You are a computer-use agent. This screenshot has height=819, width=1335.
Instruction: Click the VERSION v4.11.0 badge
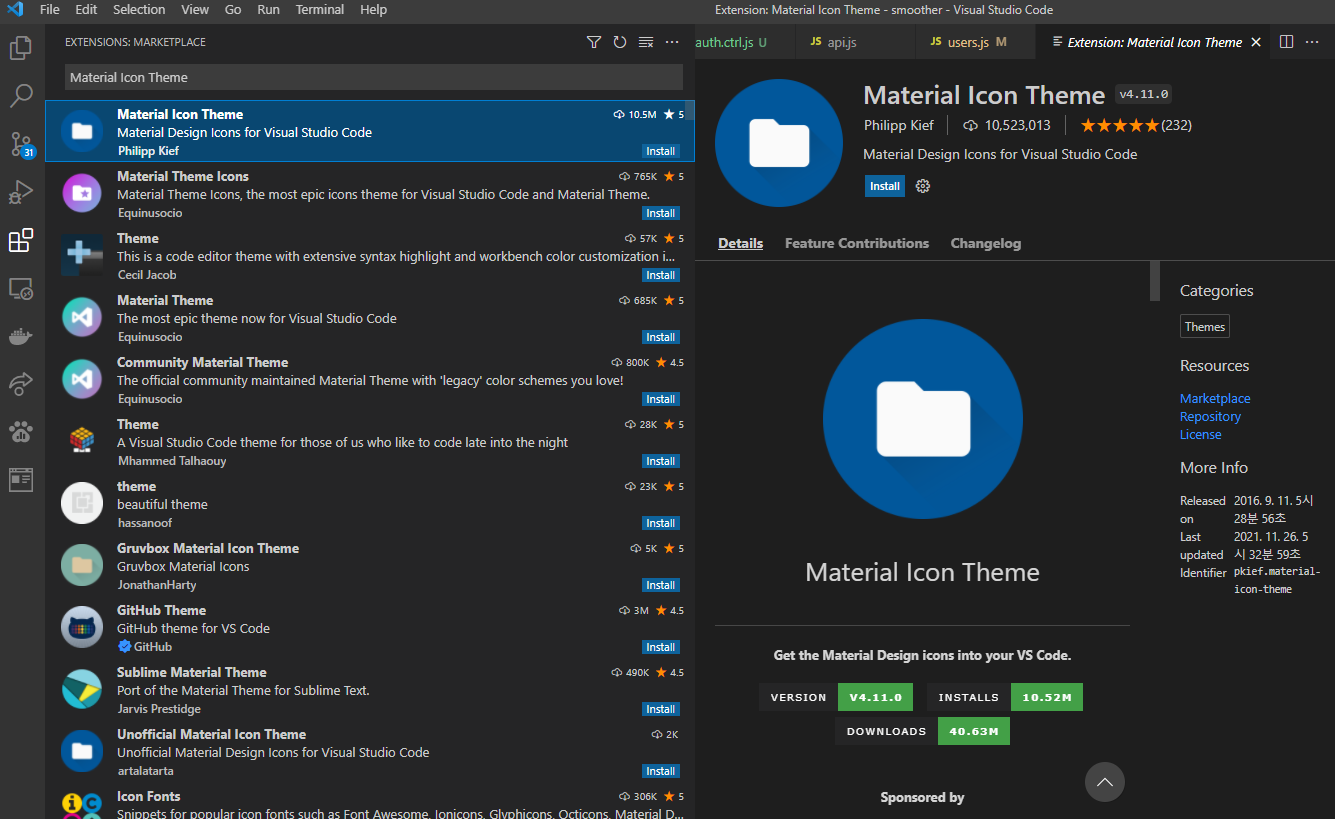point(836,697)
